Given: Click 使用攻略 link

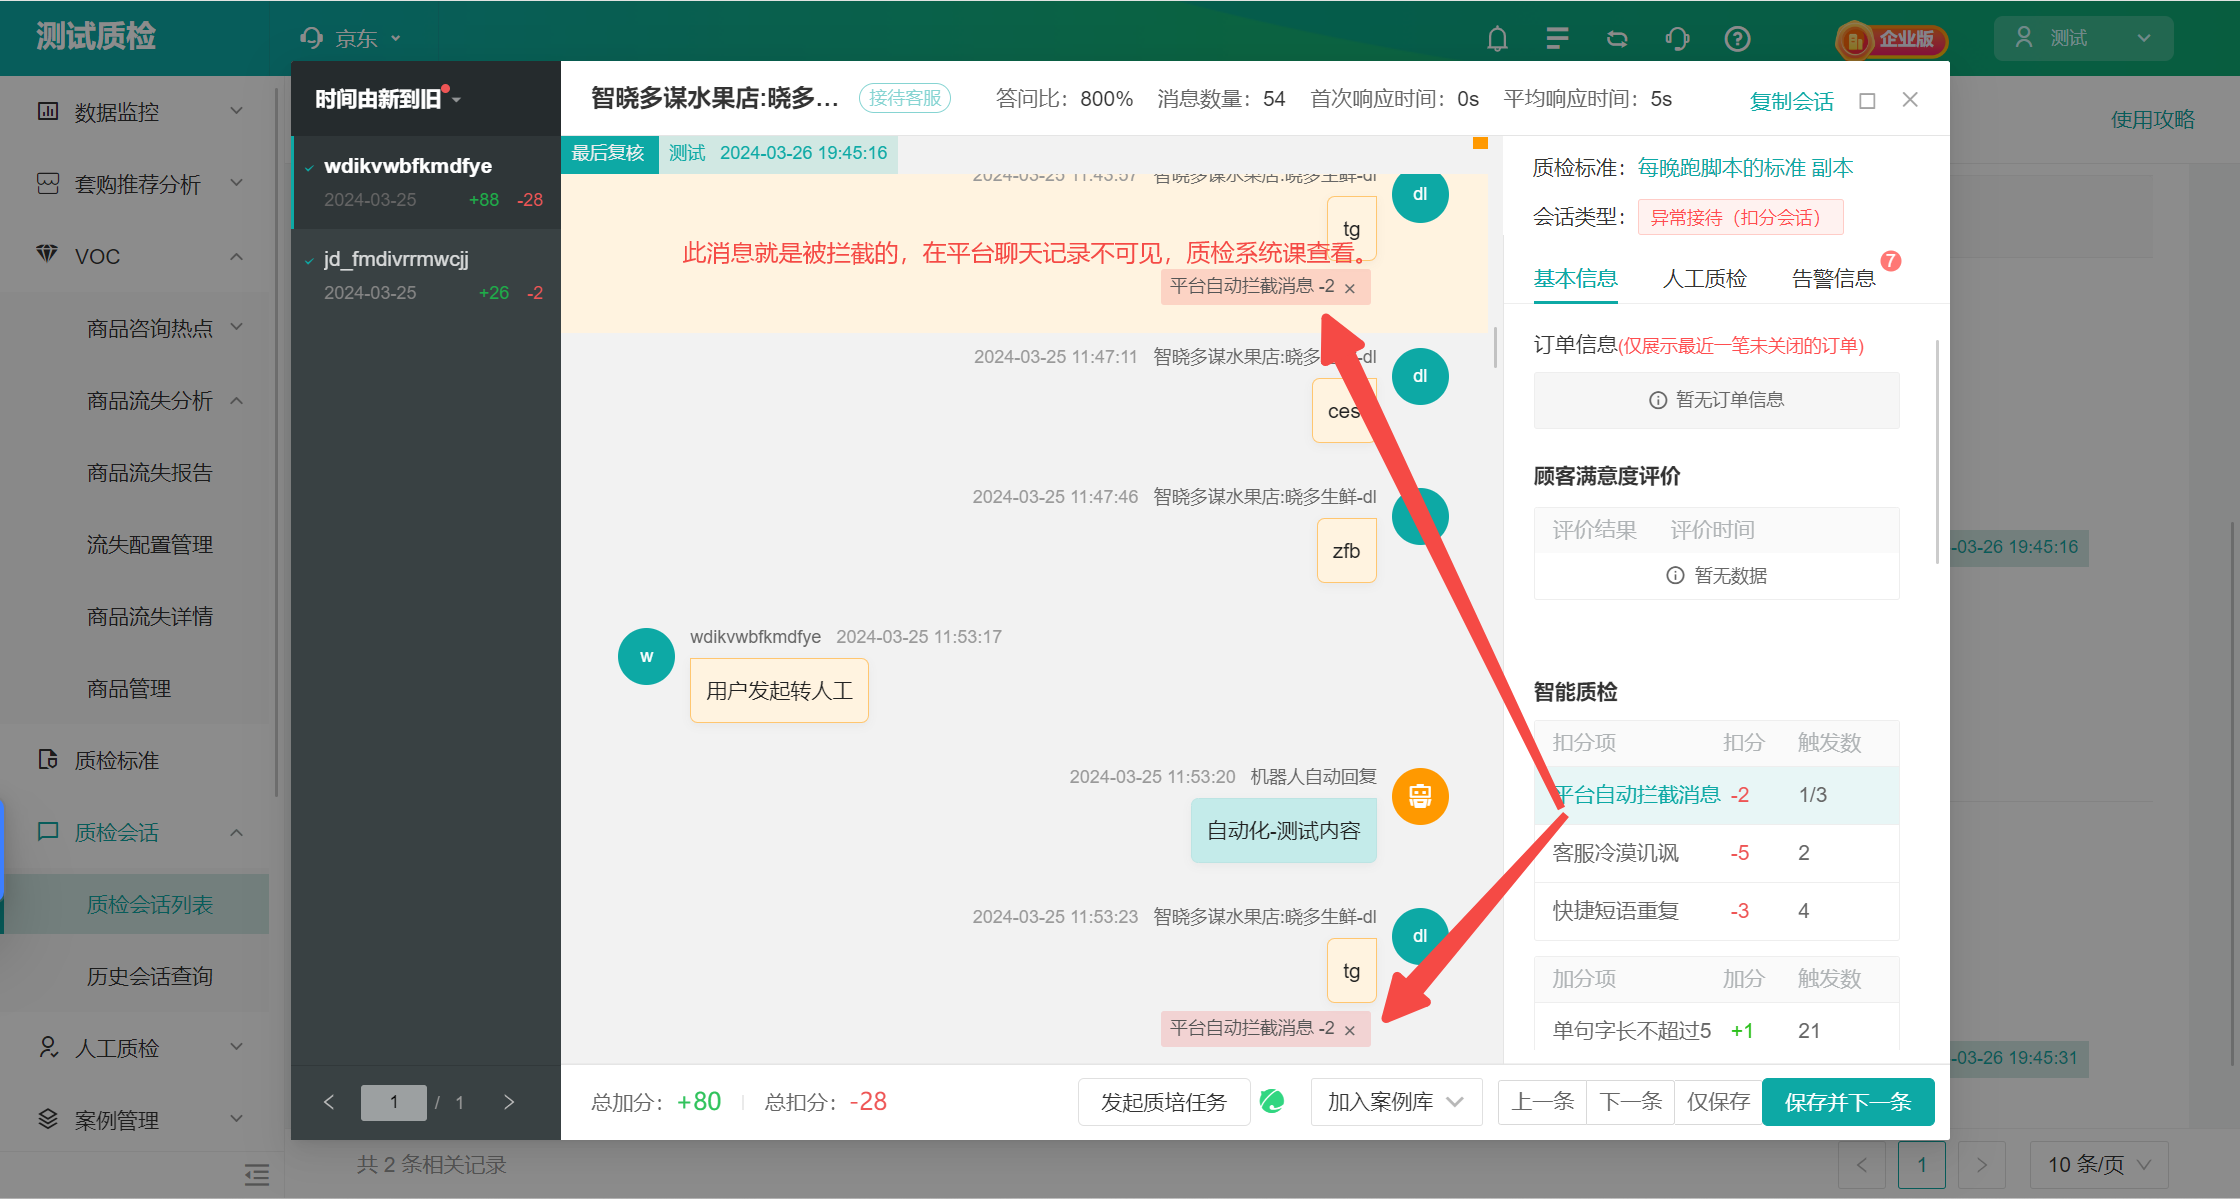Looking at the screenshot, I should [x=2152, y=120].
